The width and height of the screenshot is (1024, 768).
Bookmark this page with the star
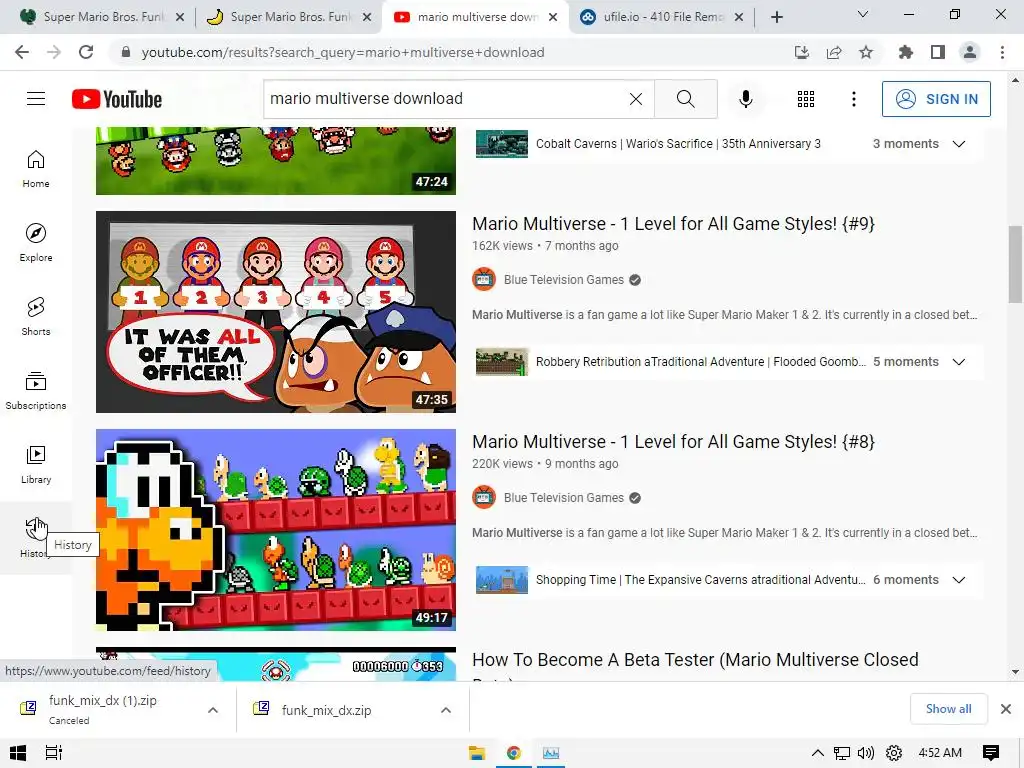click(866, 52)
